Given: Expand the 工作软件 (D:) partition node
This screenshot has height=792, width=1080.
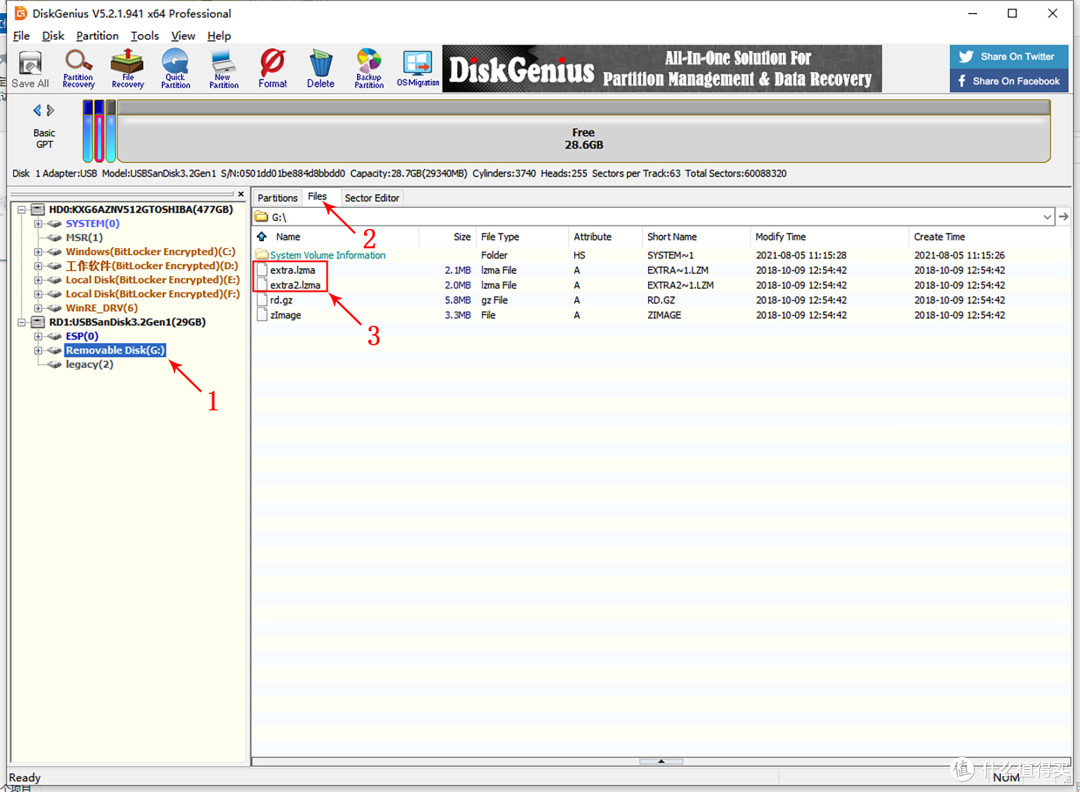Looking at the screenshot, I should pyautogui.click(x=38, y=266).
